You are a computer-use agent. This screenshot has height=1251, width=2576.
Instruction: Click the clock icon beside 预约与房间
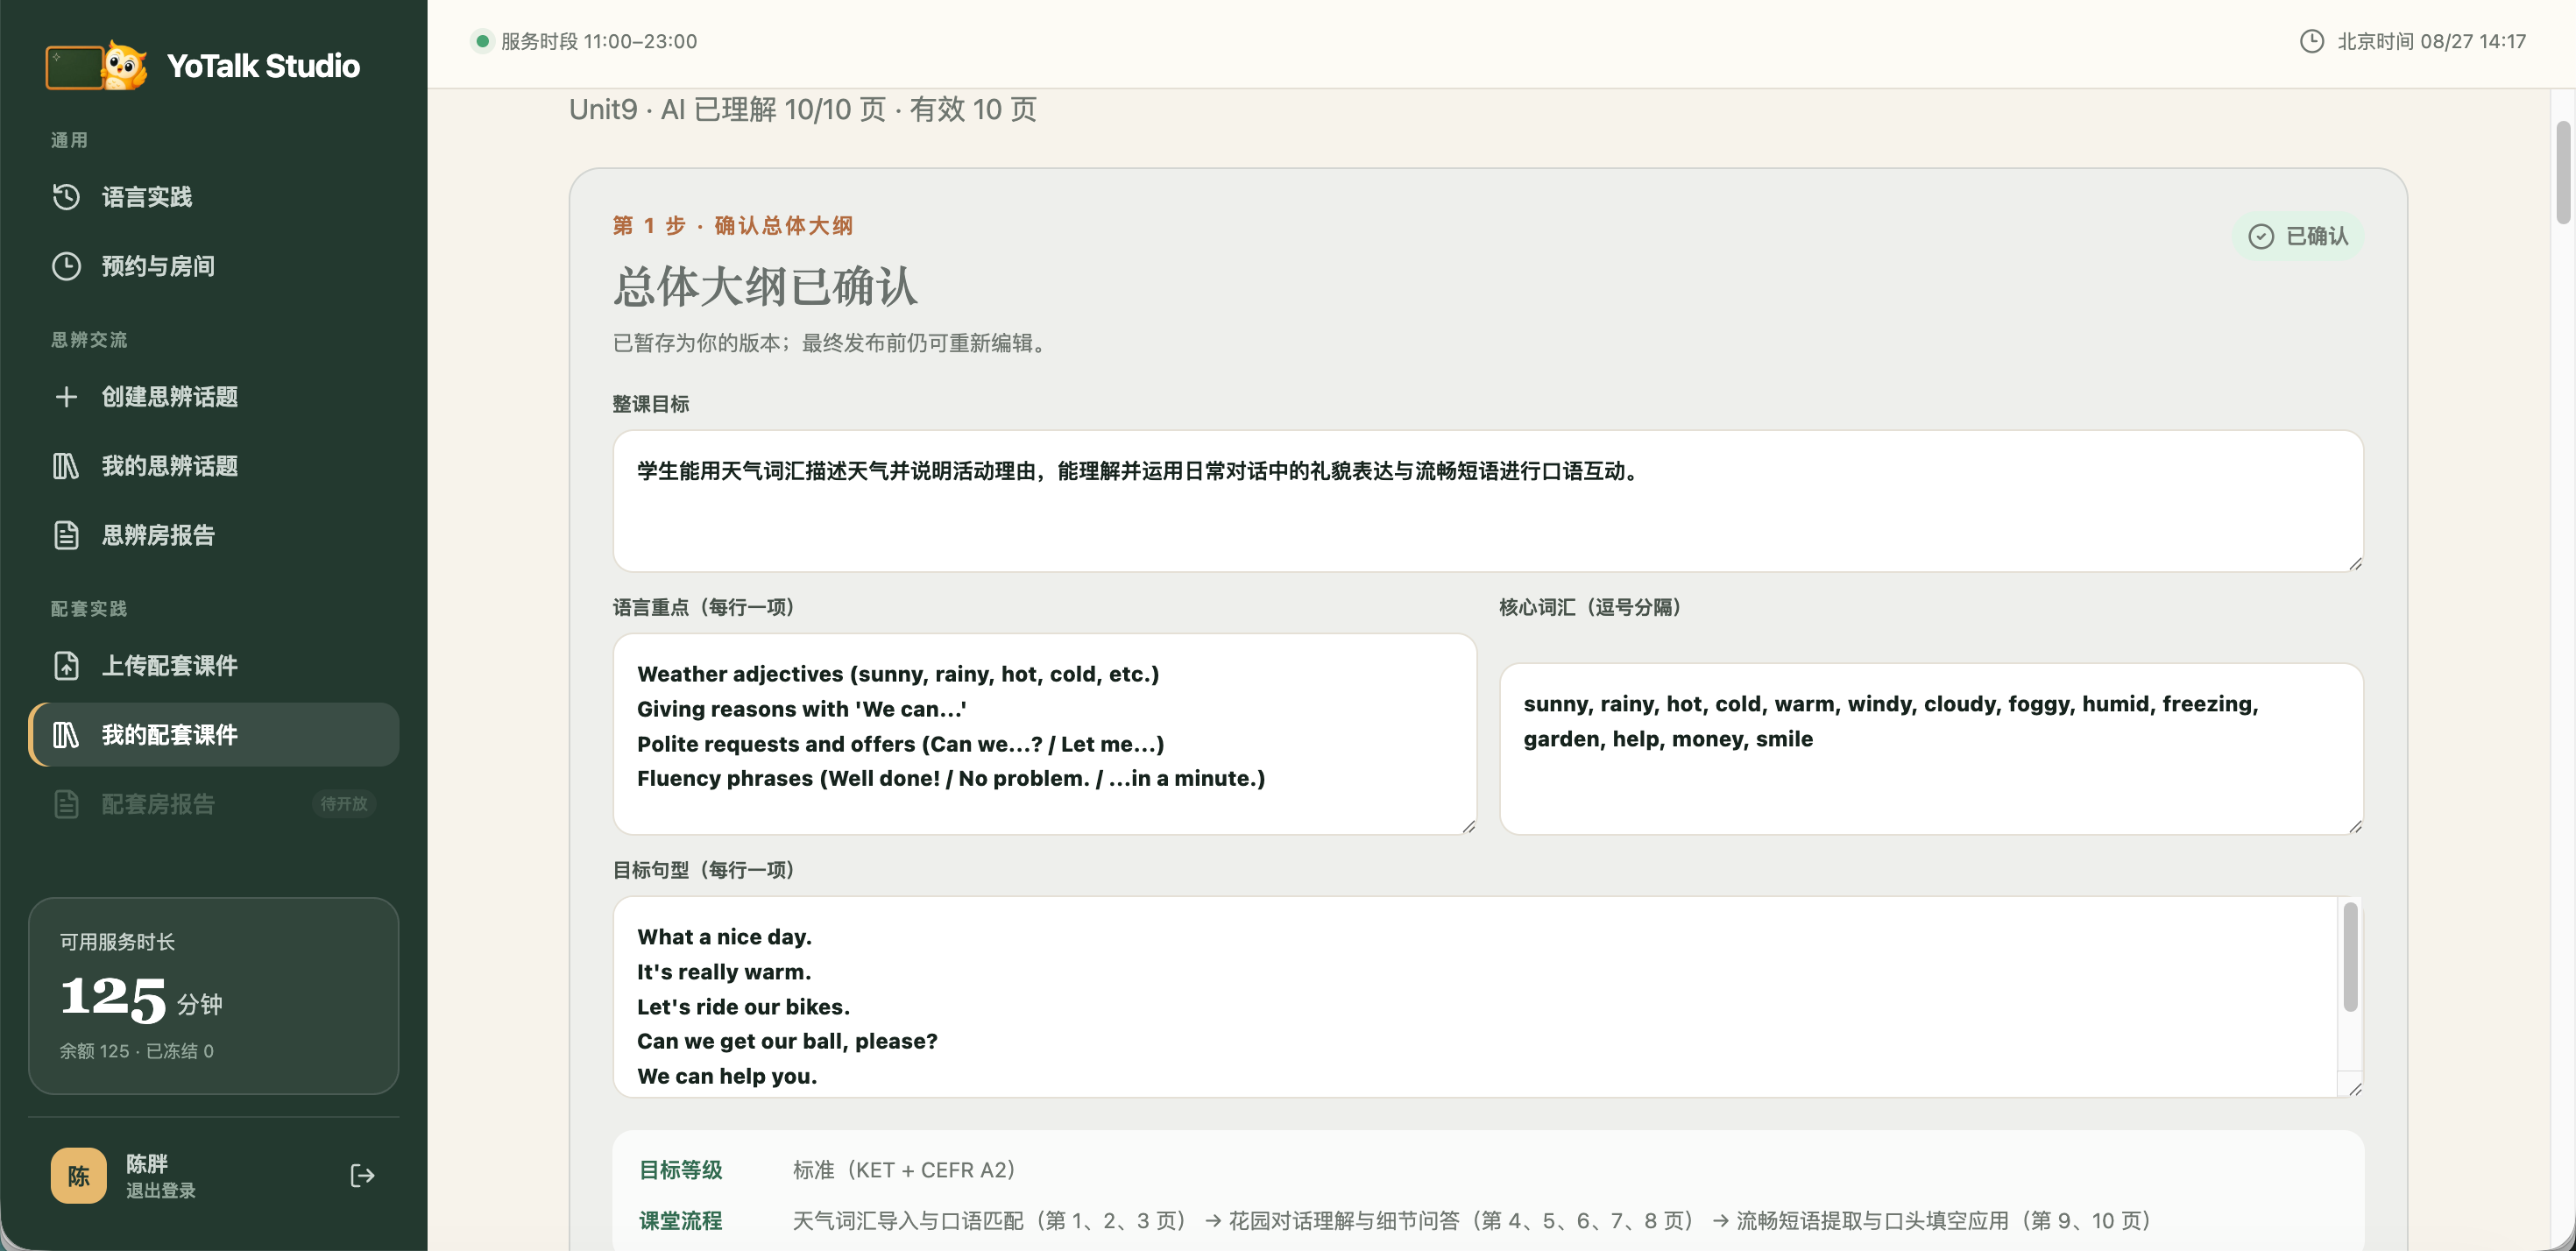(x=66, y=266)
